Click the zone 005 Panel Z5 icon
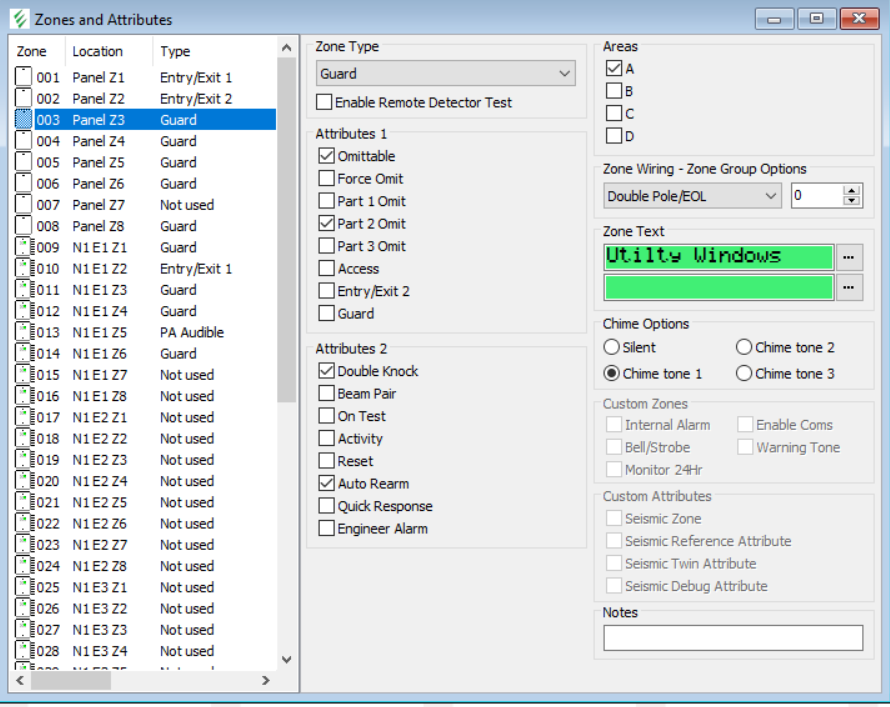 click(x=24, y=162)
